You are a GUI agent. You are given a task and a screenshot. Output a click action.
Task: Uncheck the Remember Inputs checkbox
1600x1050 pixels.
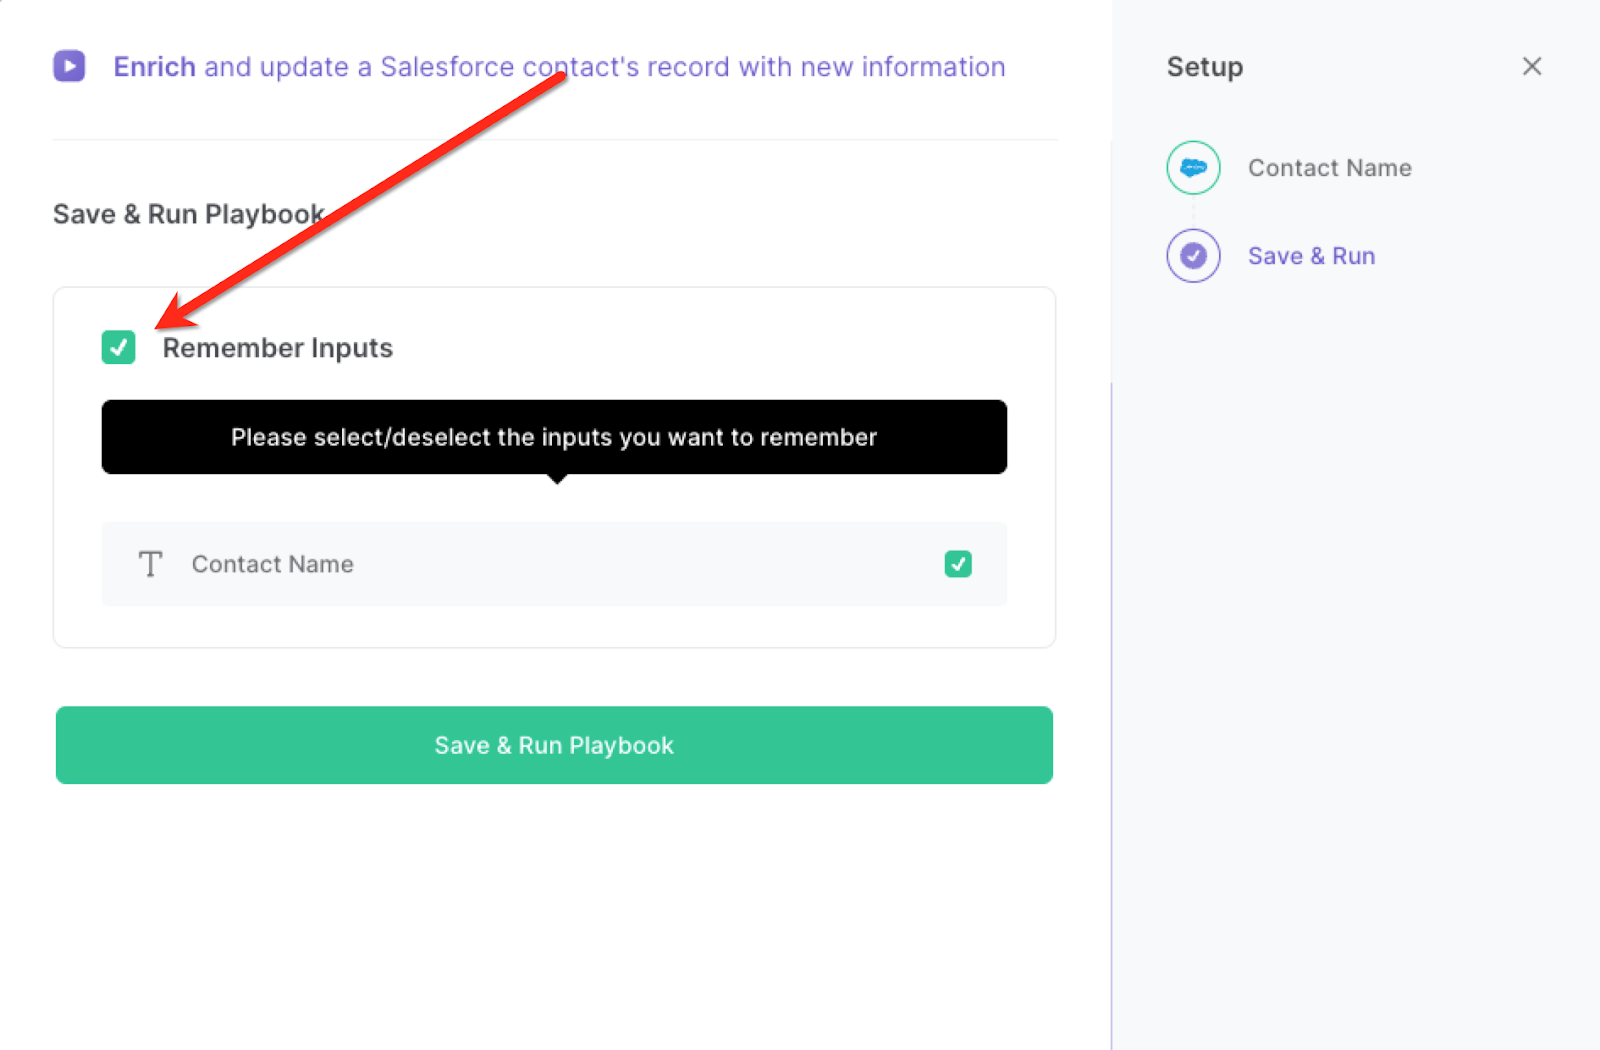(118, 348)
